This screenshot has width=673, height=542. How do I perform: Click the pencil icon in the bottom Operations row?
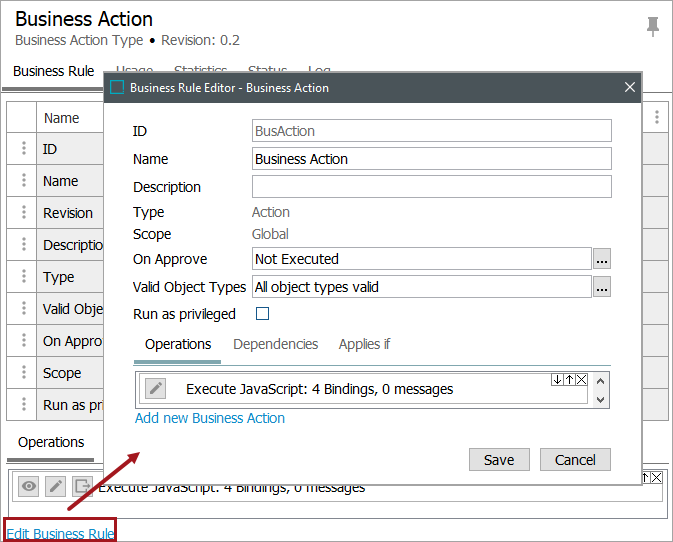[x=56, y=486]
